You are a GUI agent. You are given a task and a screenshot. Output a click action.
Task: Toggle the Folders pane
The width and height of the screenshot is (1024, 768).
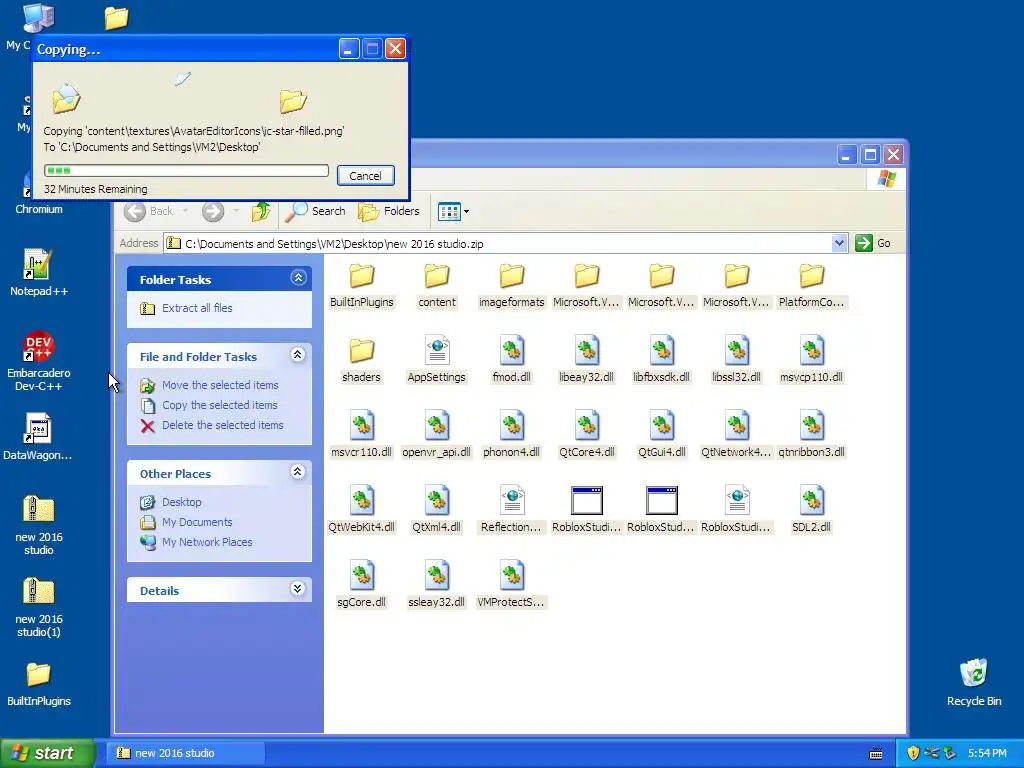pos(389,211)
